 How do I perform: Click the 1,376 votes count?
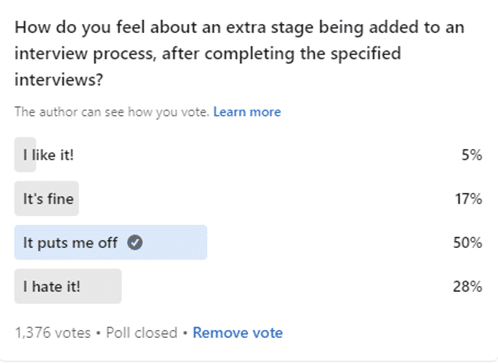click(x=53, y=333)
